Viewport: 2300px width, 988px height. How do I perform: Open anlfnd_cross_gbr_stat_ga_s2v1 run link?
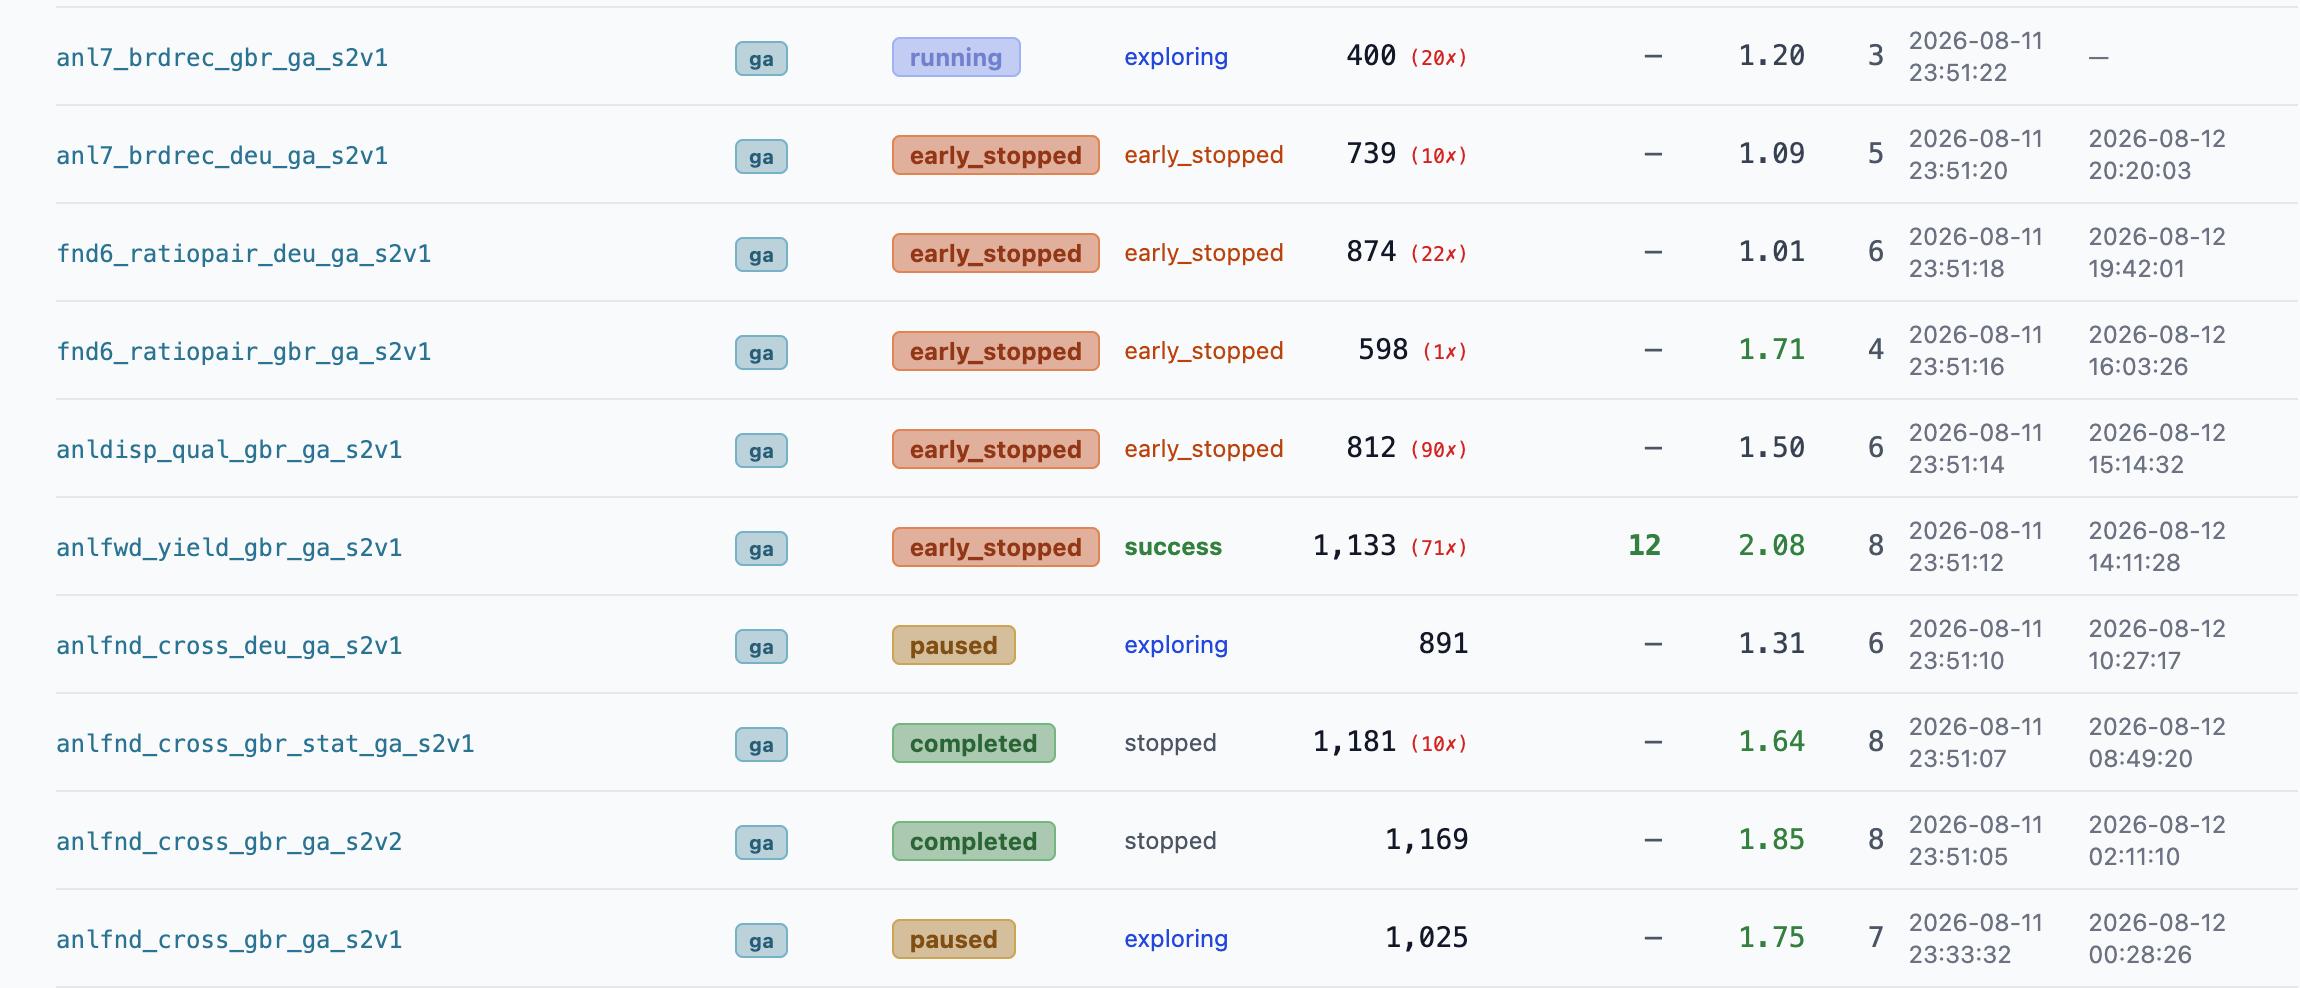265,744
